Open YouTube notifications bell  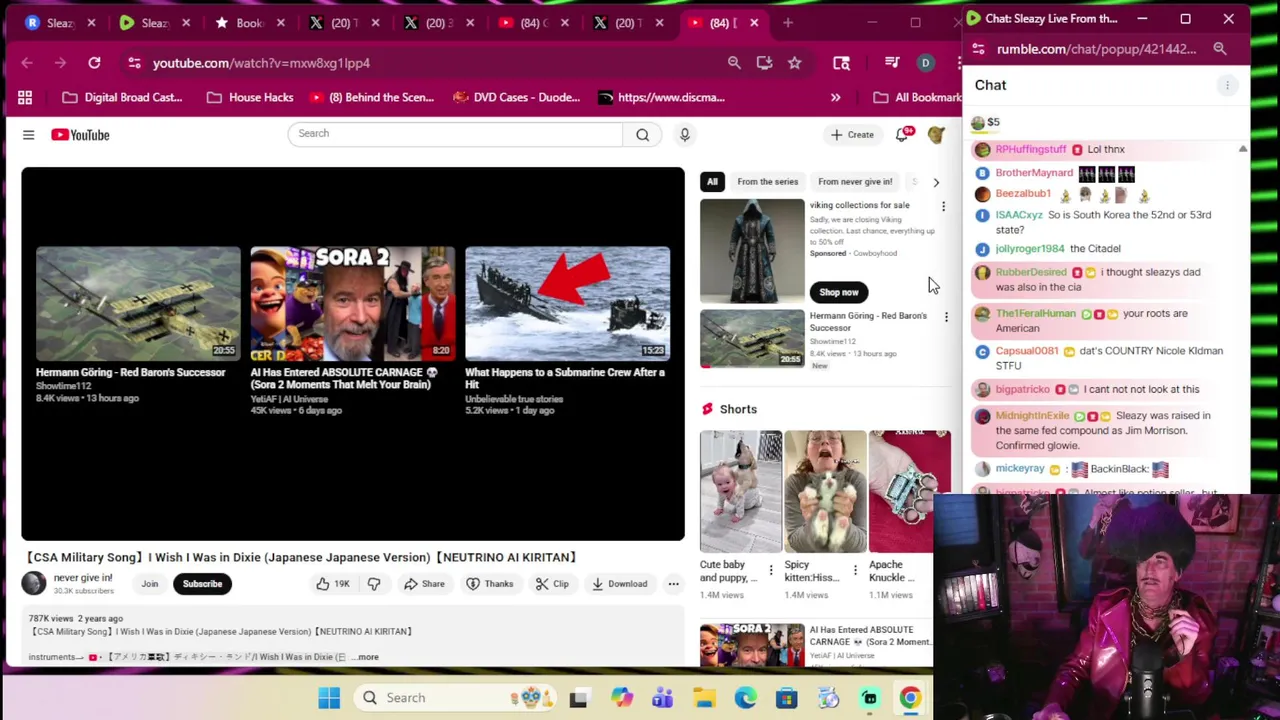coord(903,134)
